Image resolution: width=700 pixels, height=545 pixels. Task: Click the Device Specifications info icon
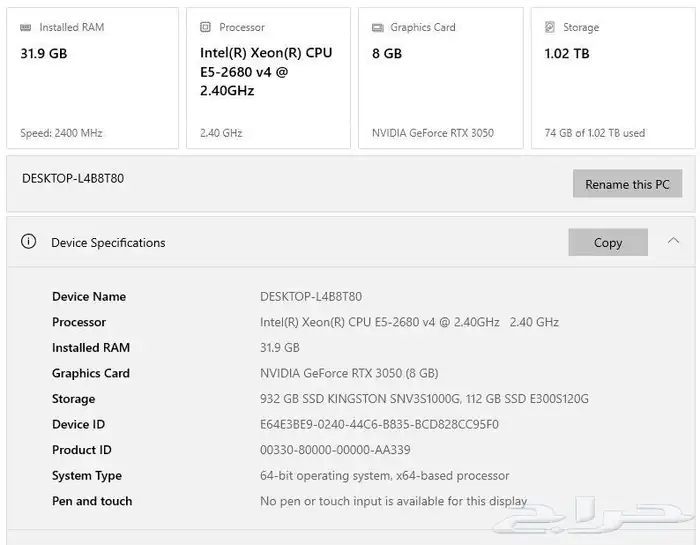[29, 241]
